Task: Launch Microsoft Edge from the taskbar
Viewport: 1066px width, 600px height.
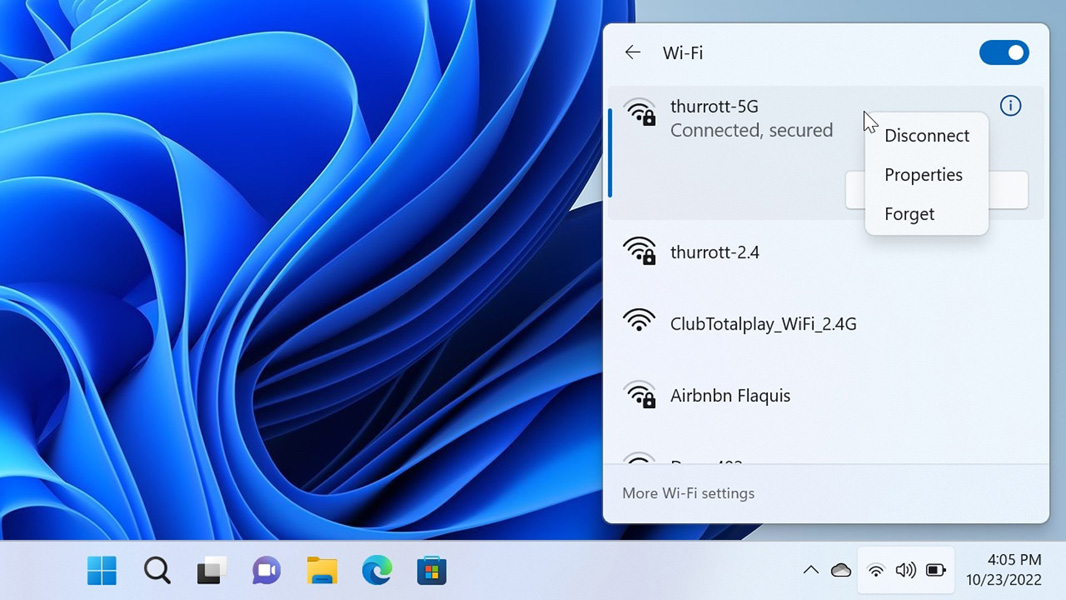Action: click(x=377, y=571)
